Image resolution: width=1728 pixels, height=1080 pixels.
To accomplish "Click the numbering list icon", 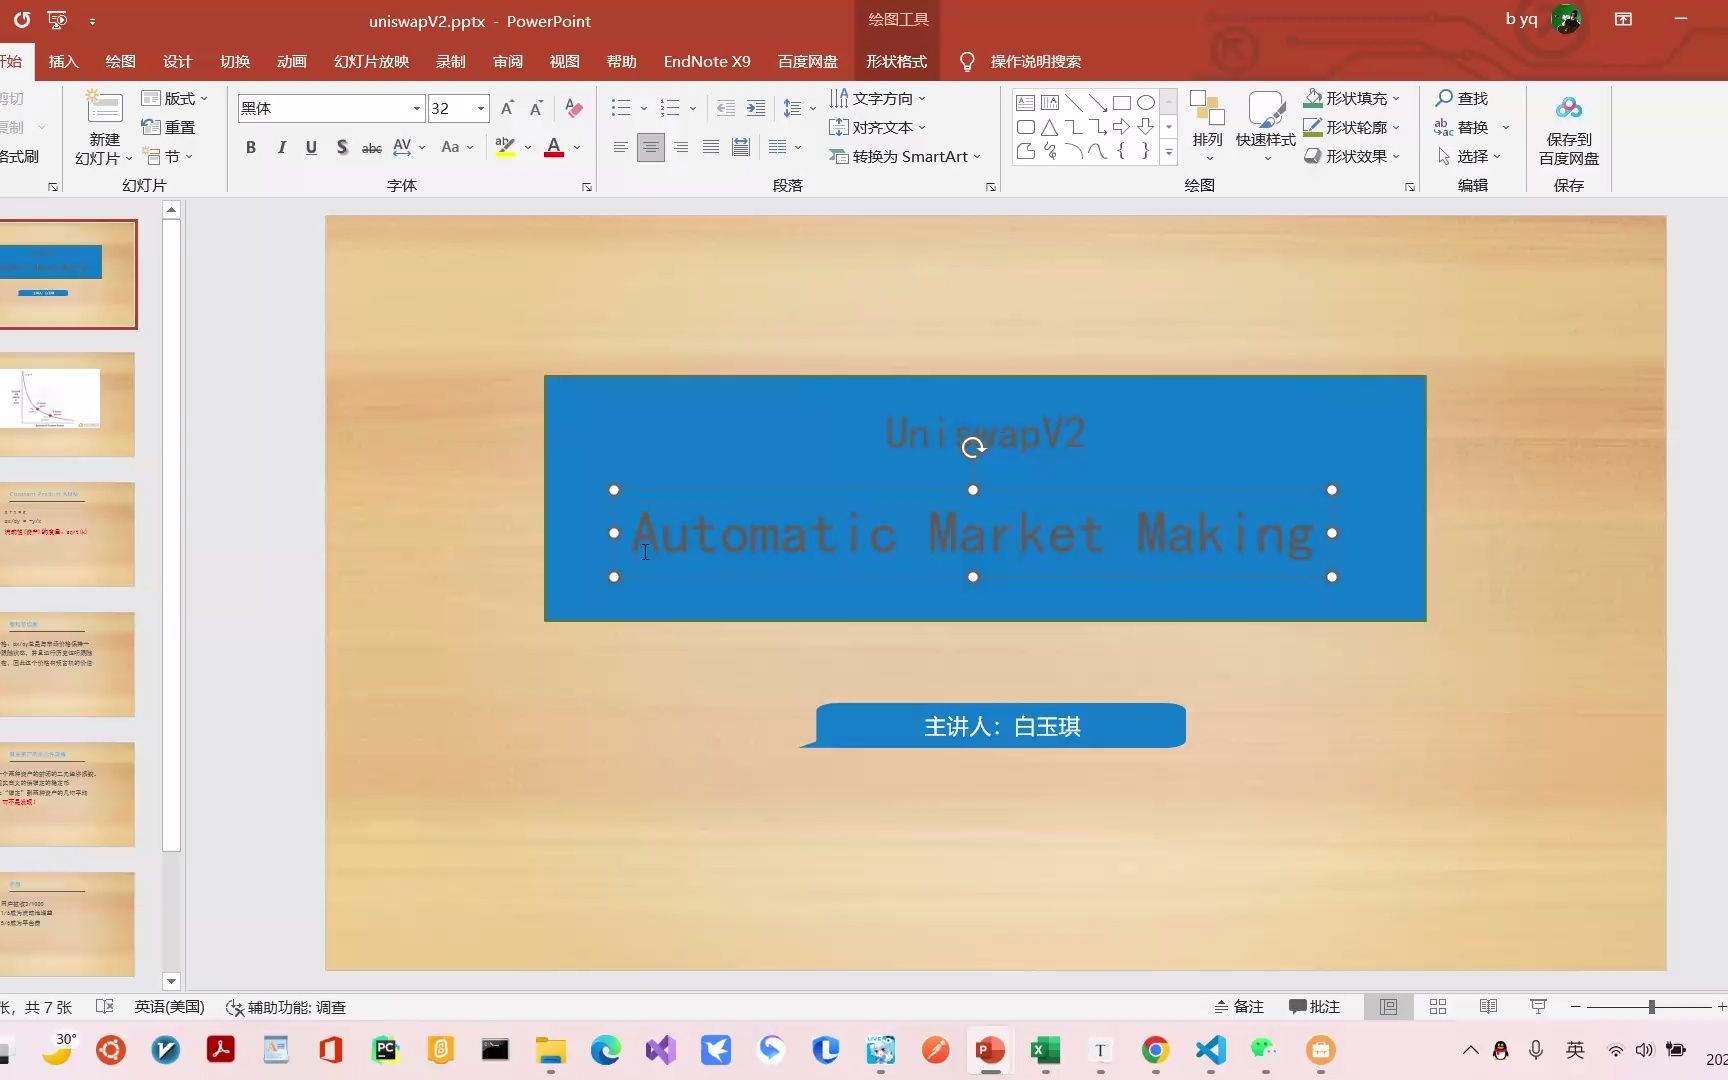I will click(670, 108).
